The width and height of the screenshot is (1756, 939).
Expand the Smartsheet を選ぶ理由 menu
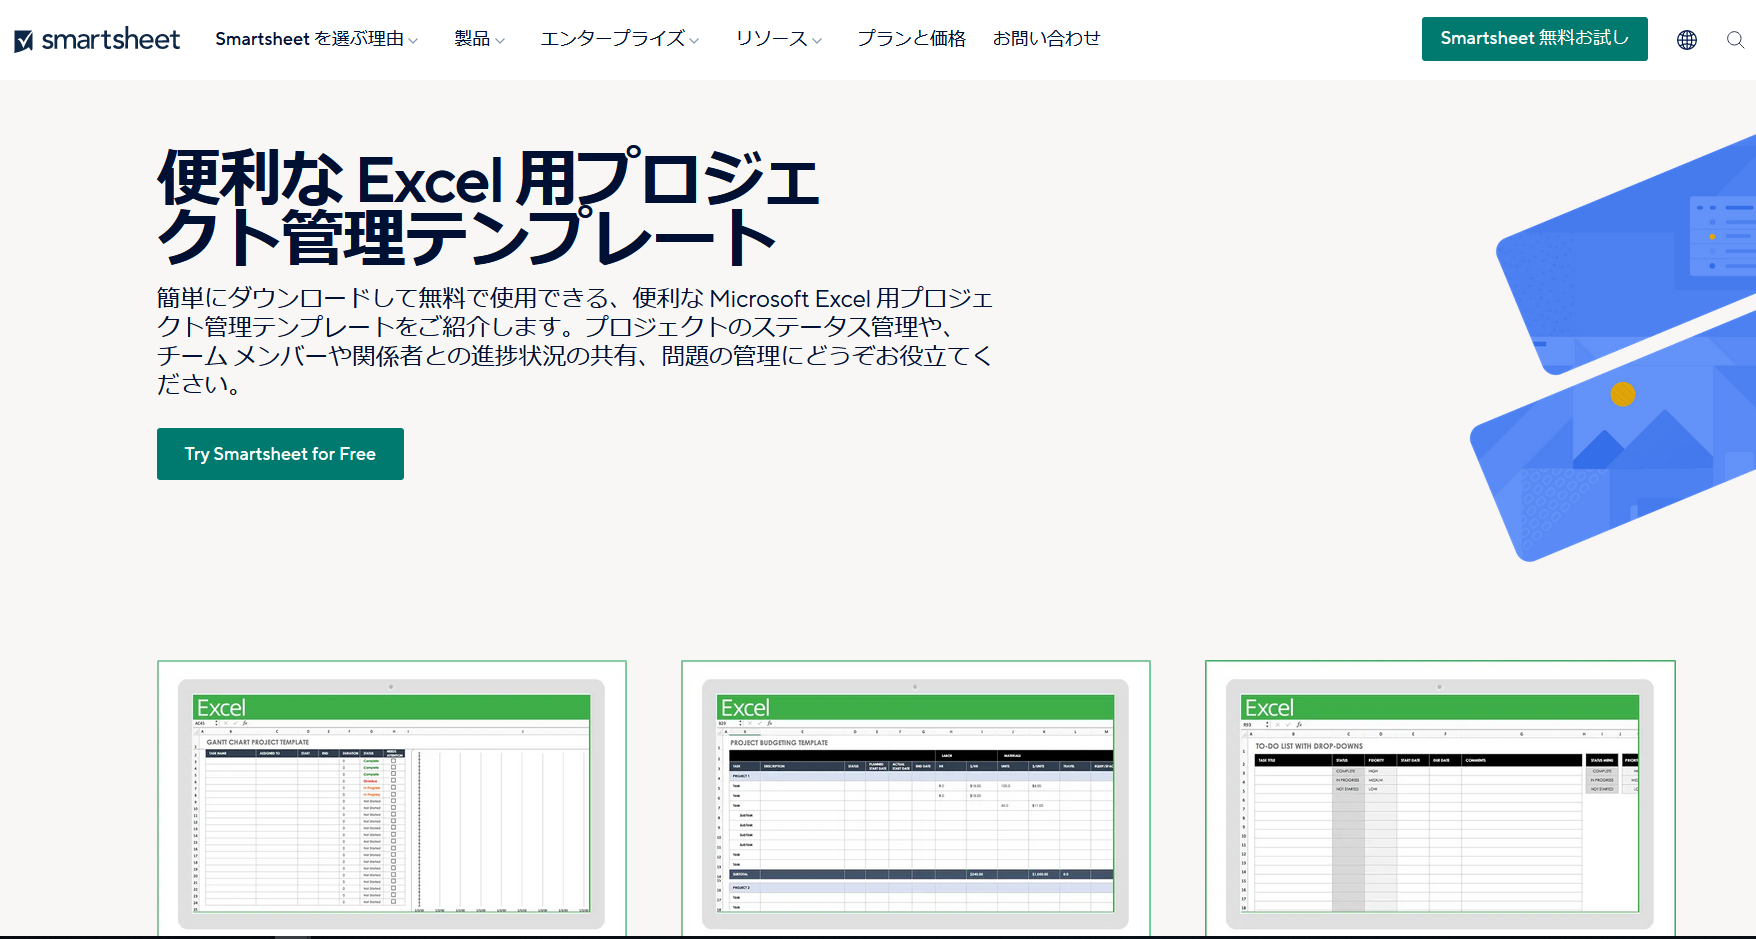point(316,39)
